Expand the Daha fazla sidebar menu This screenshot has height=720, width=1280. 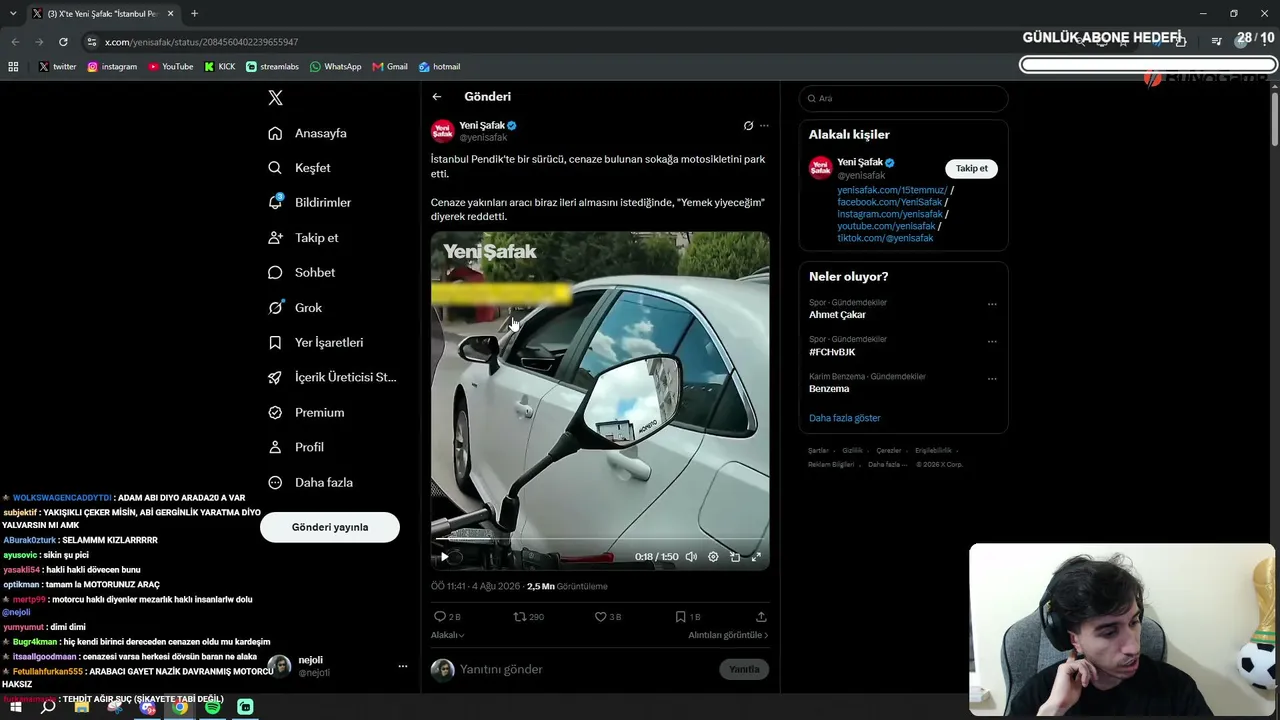(311, 482)
